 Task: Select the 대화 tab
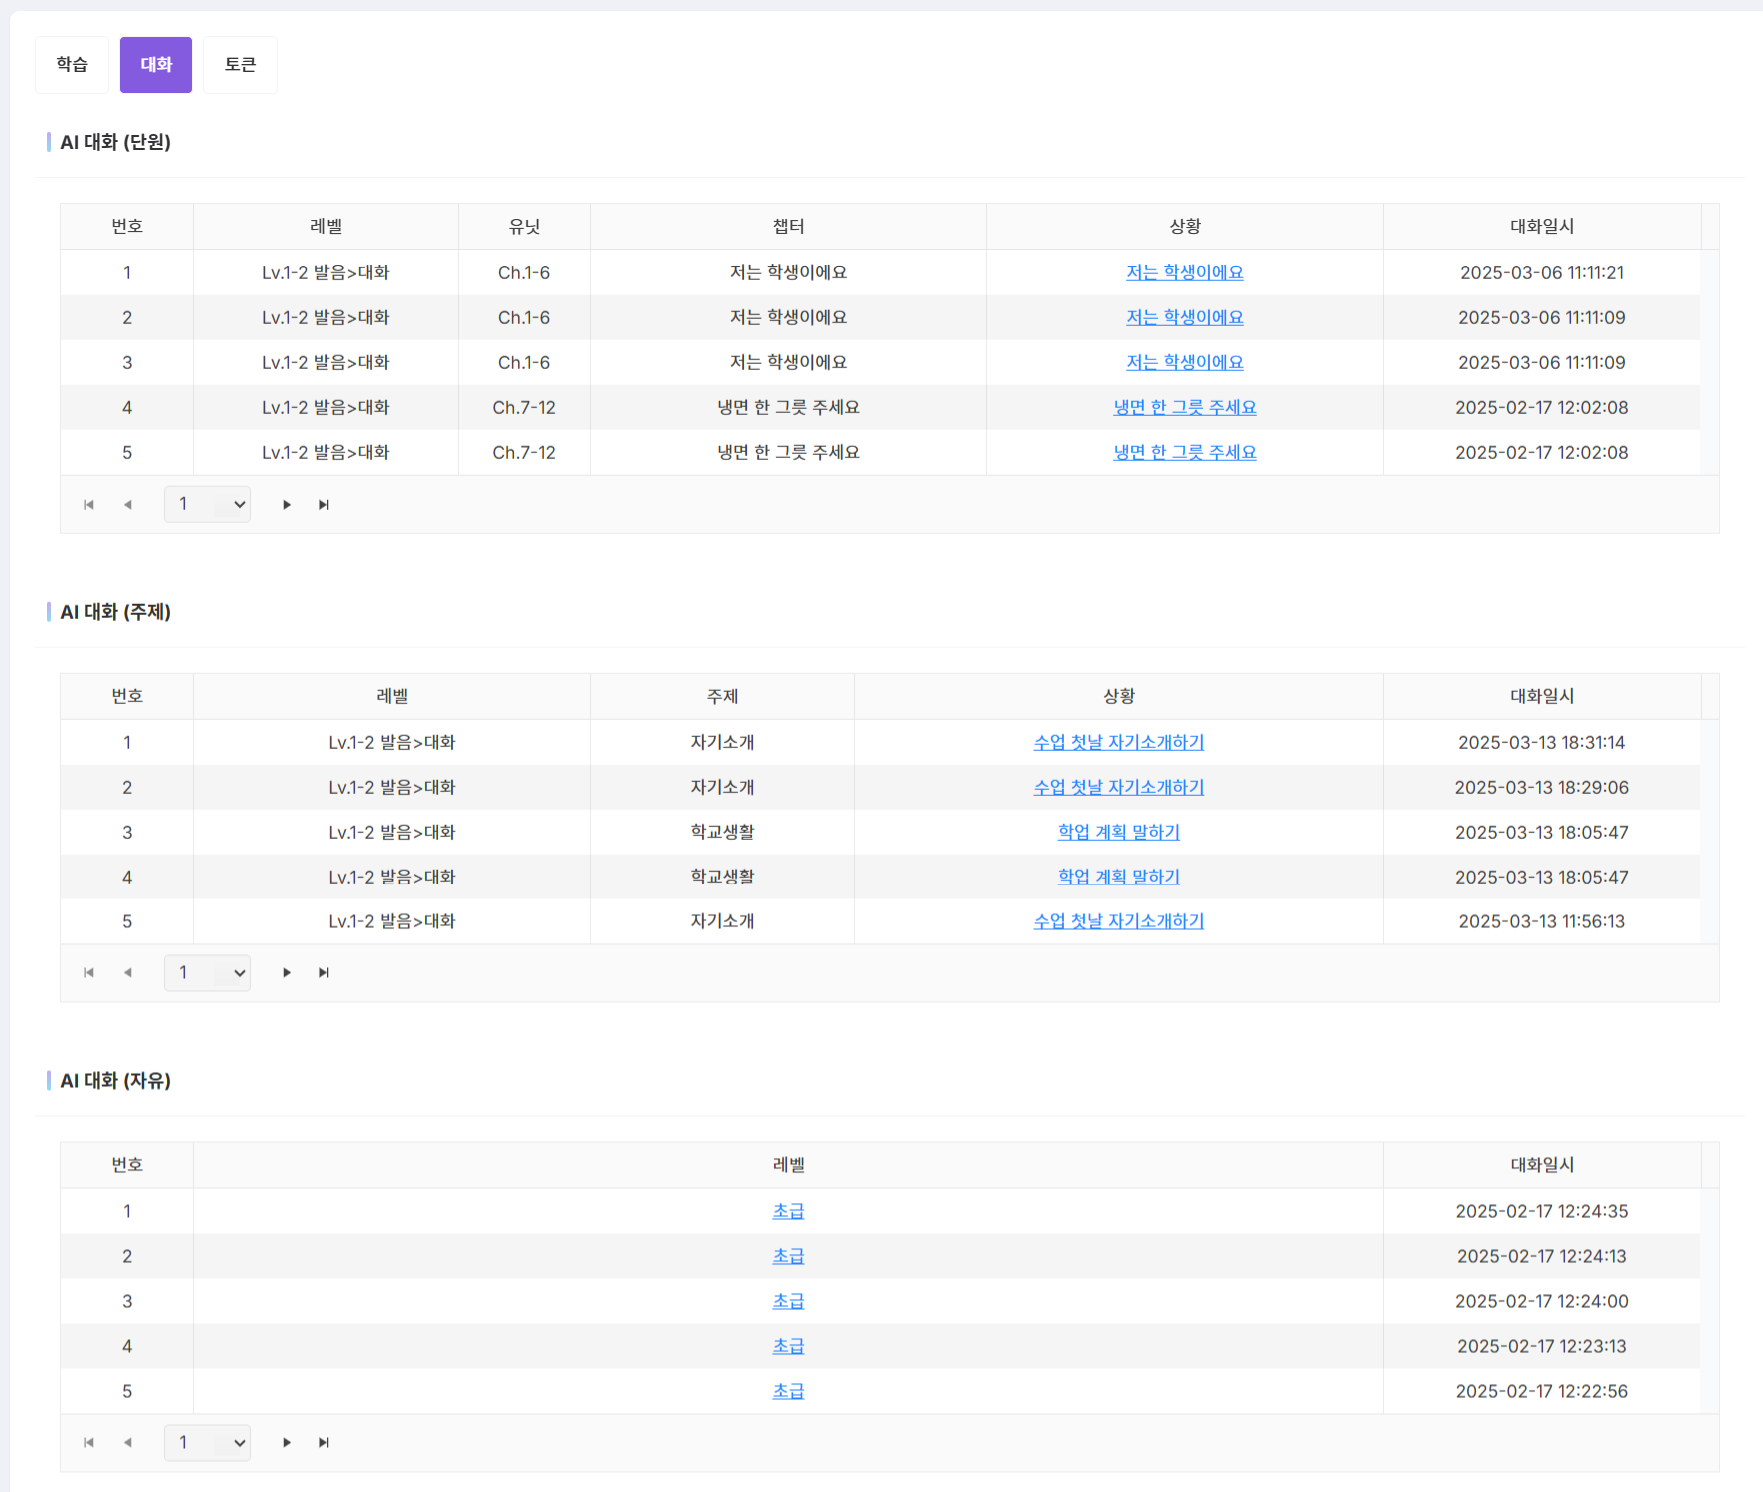[x=156, y=65]
